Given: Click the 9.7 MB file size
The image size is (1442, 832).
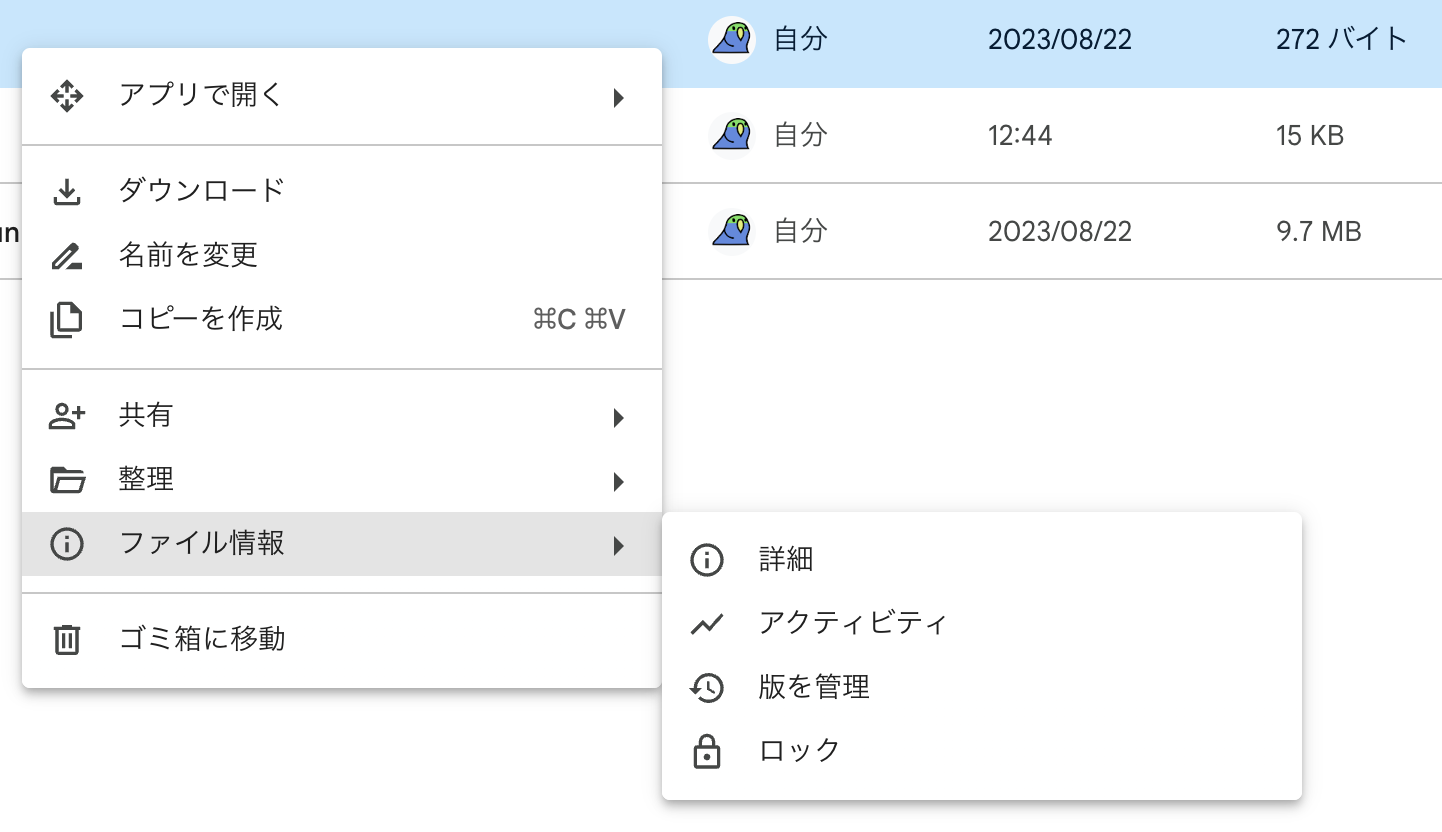Looking at the screenshot, I should [x=1319, y=232].
